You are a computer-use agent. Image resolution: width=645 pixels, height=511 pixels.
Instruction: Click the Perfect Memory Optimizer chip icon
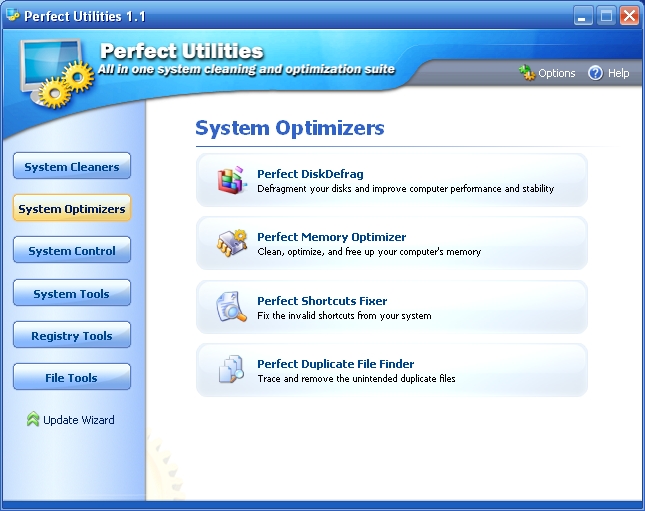coord(232,243)
